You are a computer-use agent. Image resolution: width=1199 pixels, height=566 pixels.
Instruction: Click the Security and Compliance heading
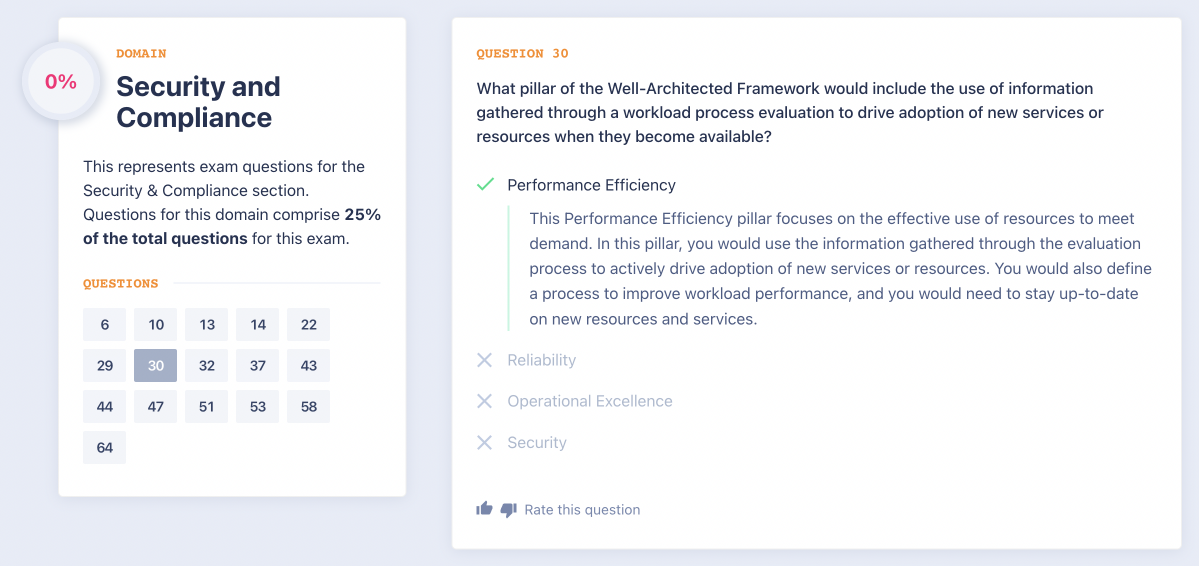pos(198,102)
